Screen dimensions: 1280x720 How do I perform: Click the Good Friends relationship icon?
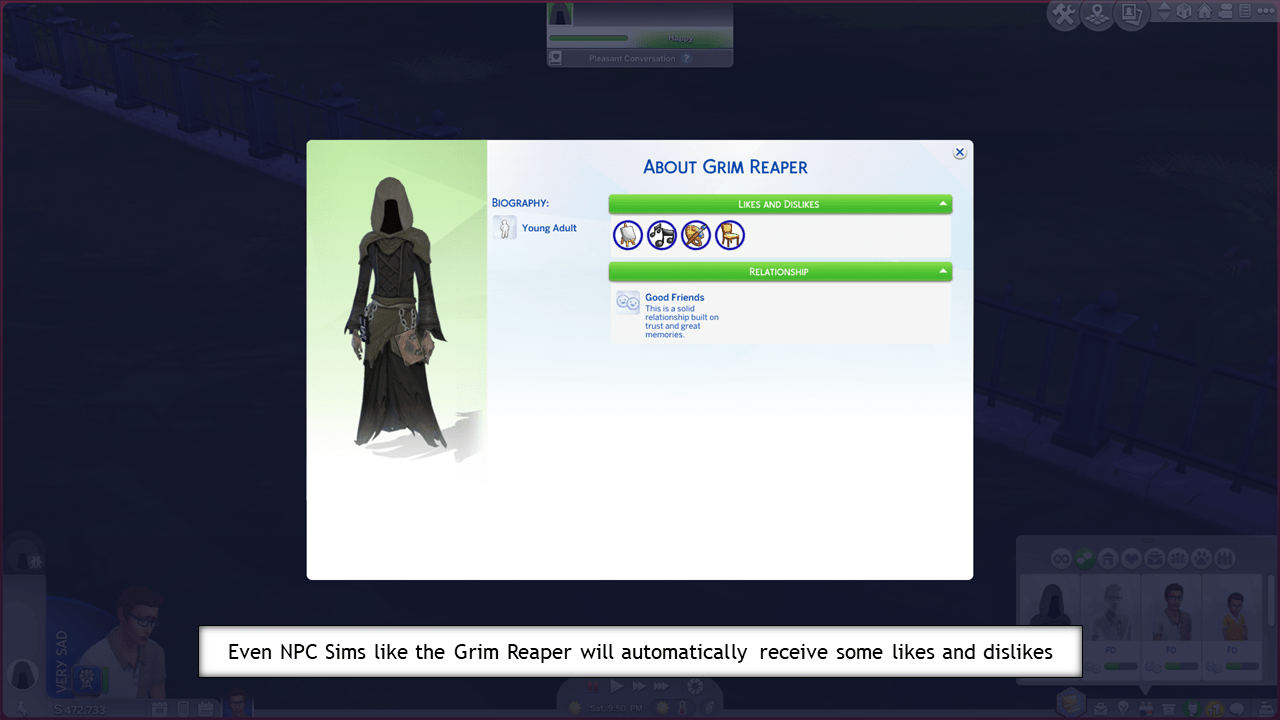(x=628, y=303)
